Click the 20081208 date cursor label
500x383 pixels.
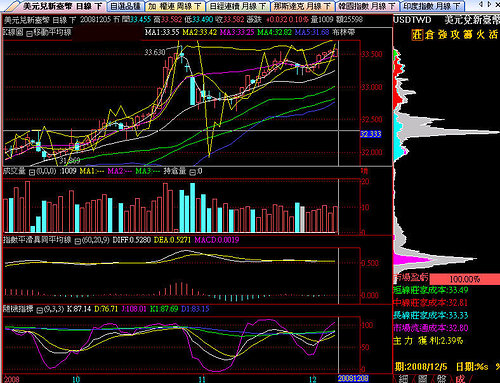[x=353, y=379]
